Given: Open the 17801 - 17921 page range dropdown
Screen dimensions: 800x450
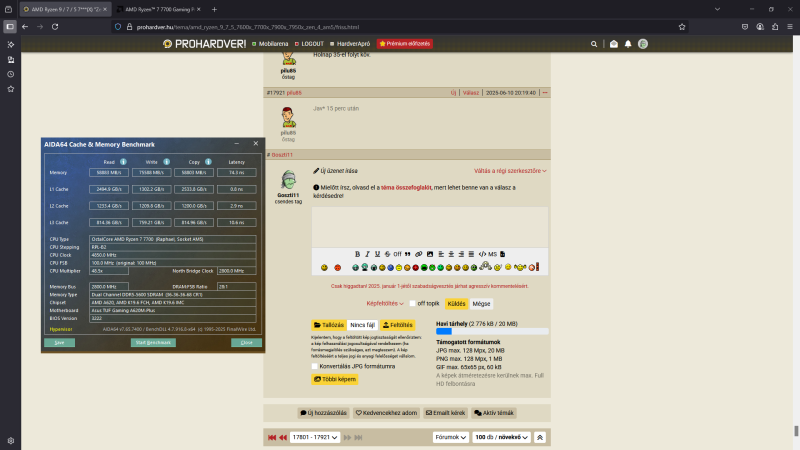Looking at the screenshot, I should click(x=314, y=437).
